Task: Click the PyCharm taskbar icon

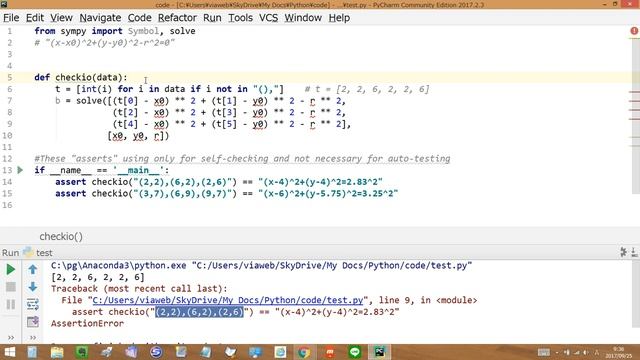Action: tap(380, 352)
